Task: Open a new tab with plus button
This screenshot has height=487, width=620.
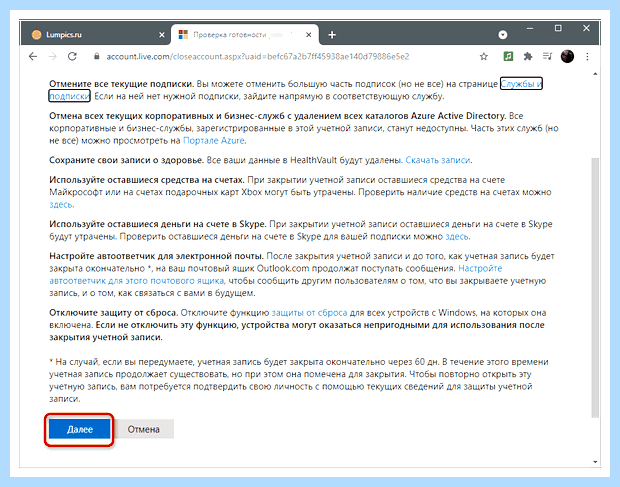Action: pyautogui.click(x=332, y=35)
